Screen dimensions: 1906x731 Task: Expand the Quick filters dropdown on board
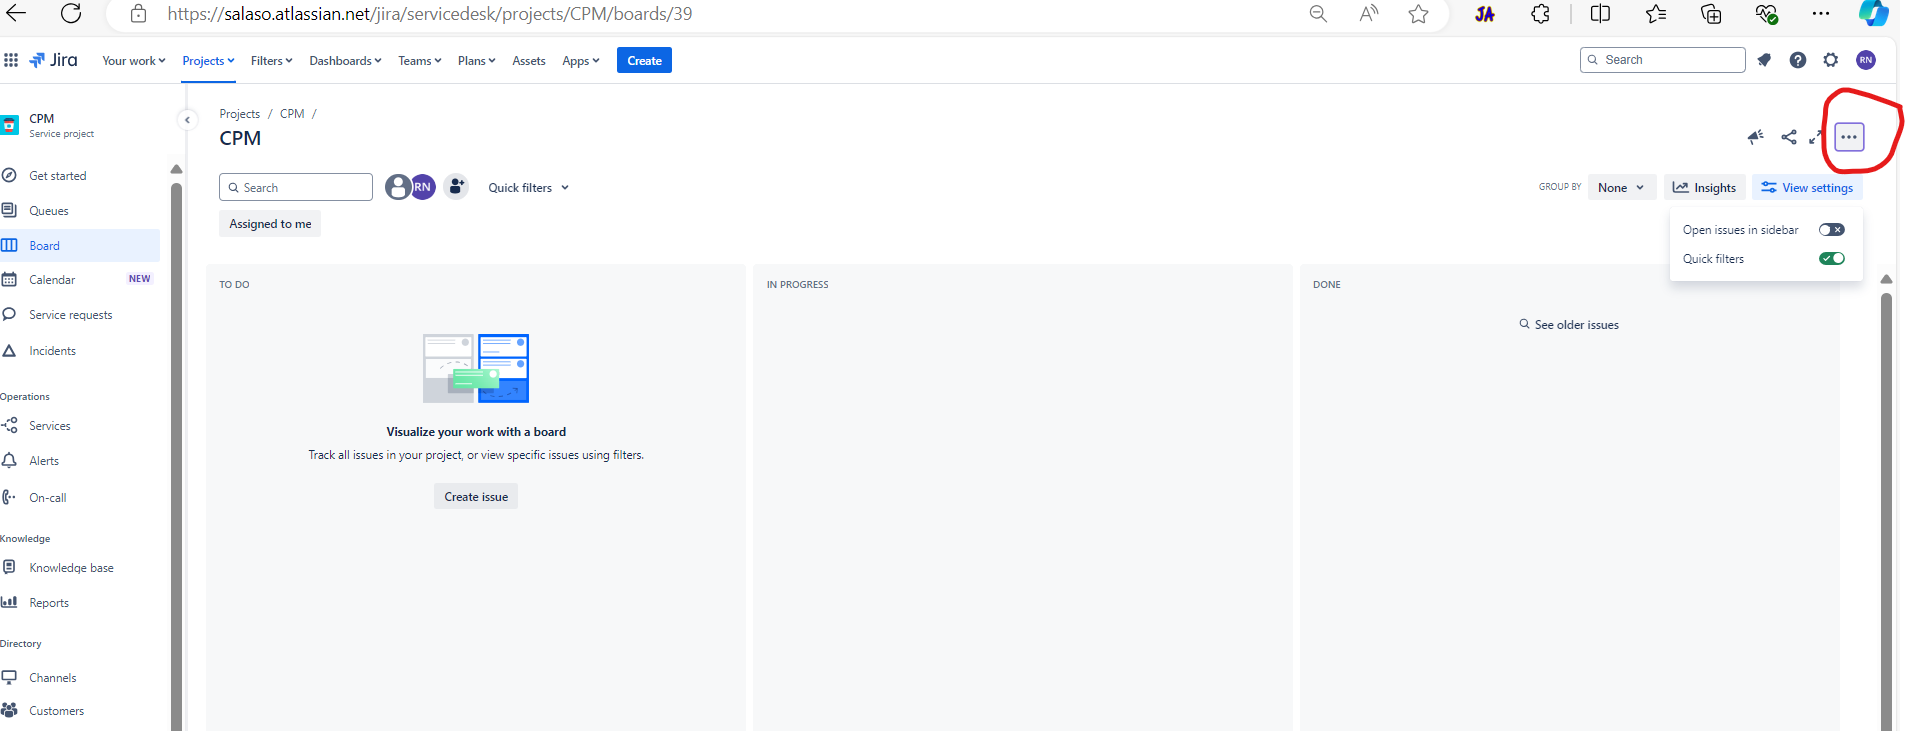coord(528,188)
